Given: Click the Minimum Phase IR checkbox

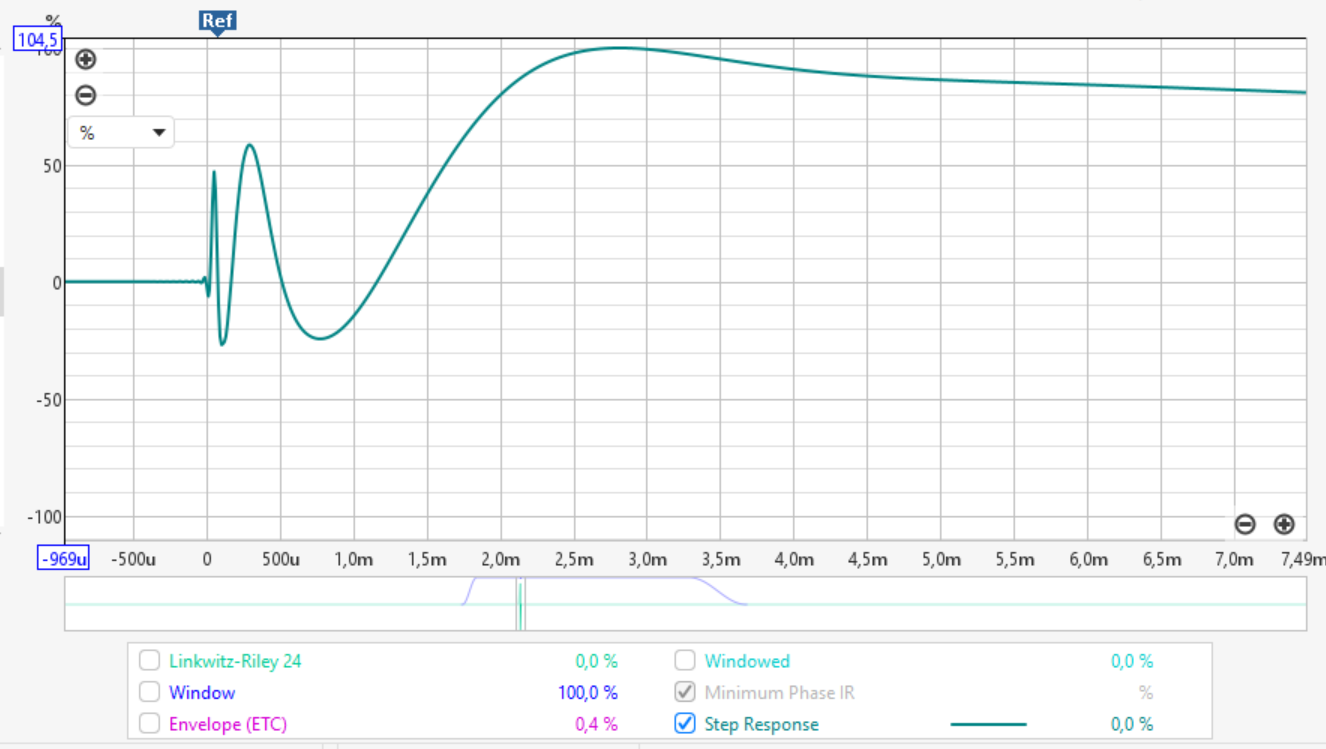Looking at the screenshot, I should coord(685,692).
